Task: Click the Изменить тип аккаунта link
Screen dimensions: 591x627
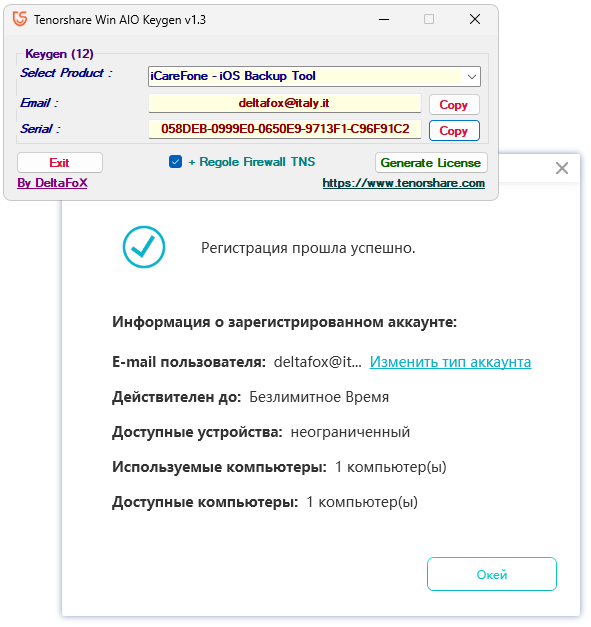Action: tap(450, 362)
